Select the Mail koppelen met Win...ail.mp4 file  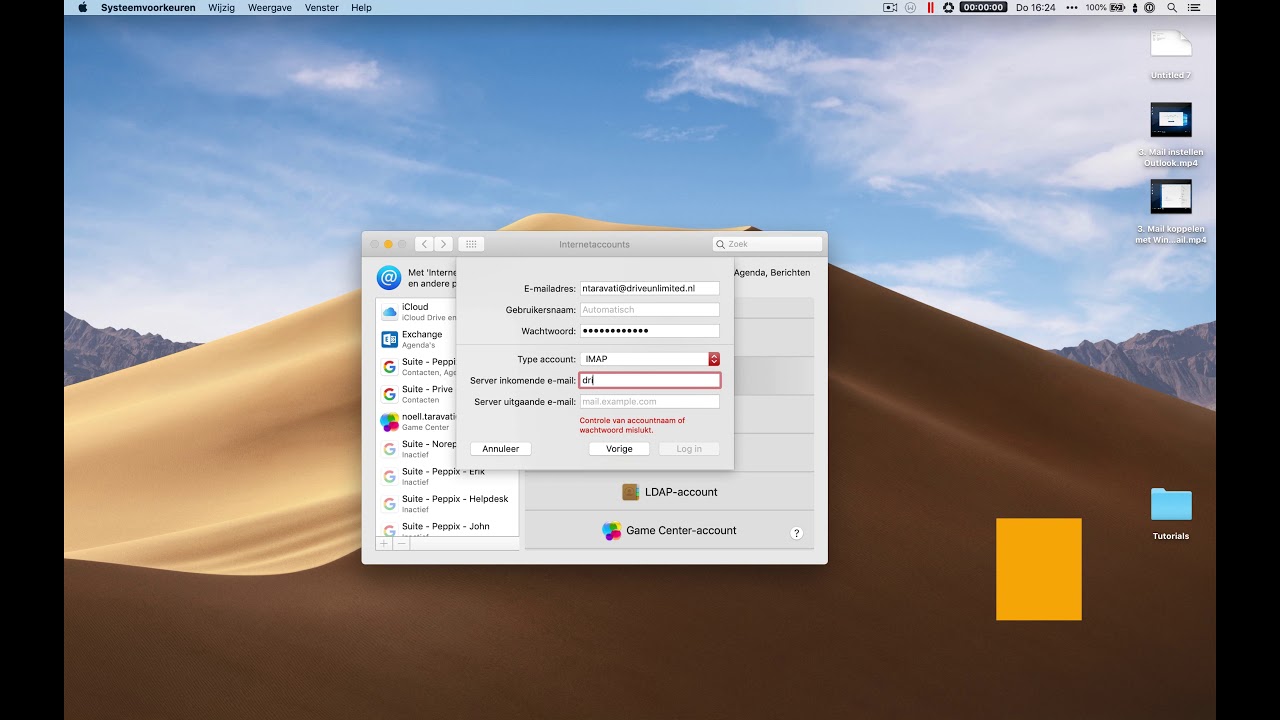coord(1171,211)
